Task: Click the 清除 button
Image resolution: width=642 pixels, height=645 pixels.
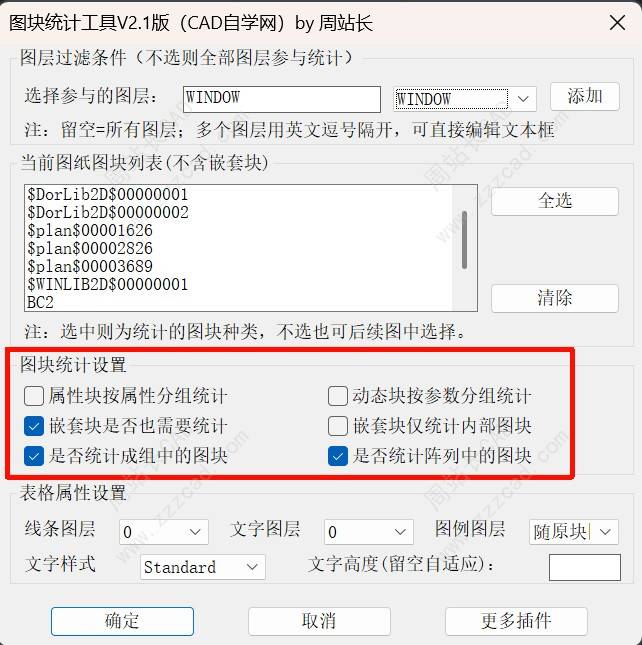Action: click(x=555, y=298)
